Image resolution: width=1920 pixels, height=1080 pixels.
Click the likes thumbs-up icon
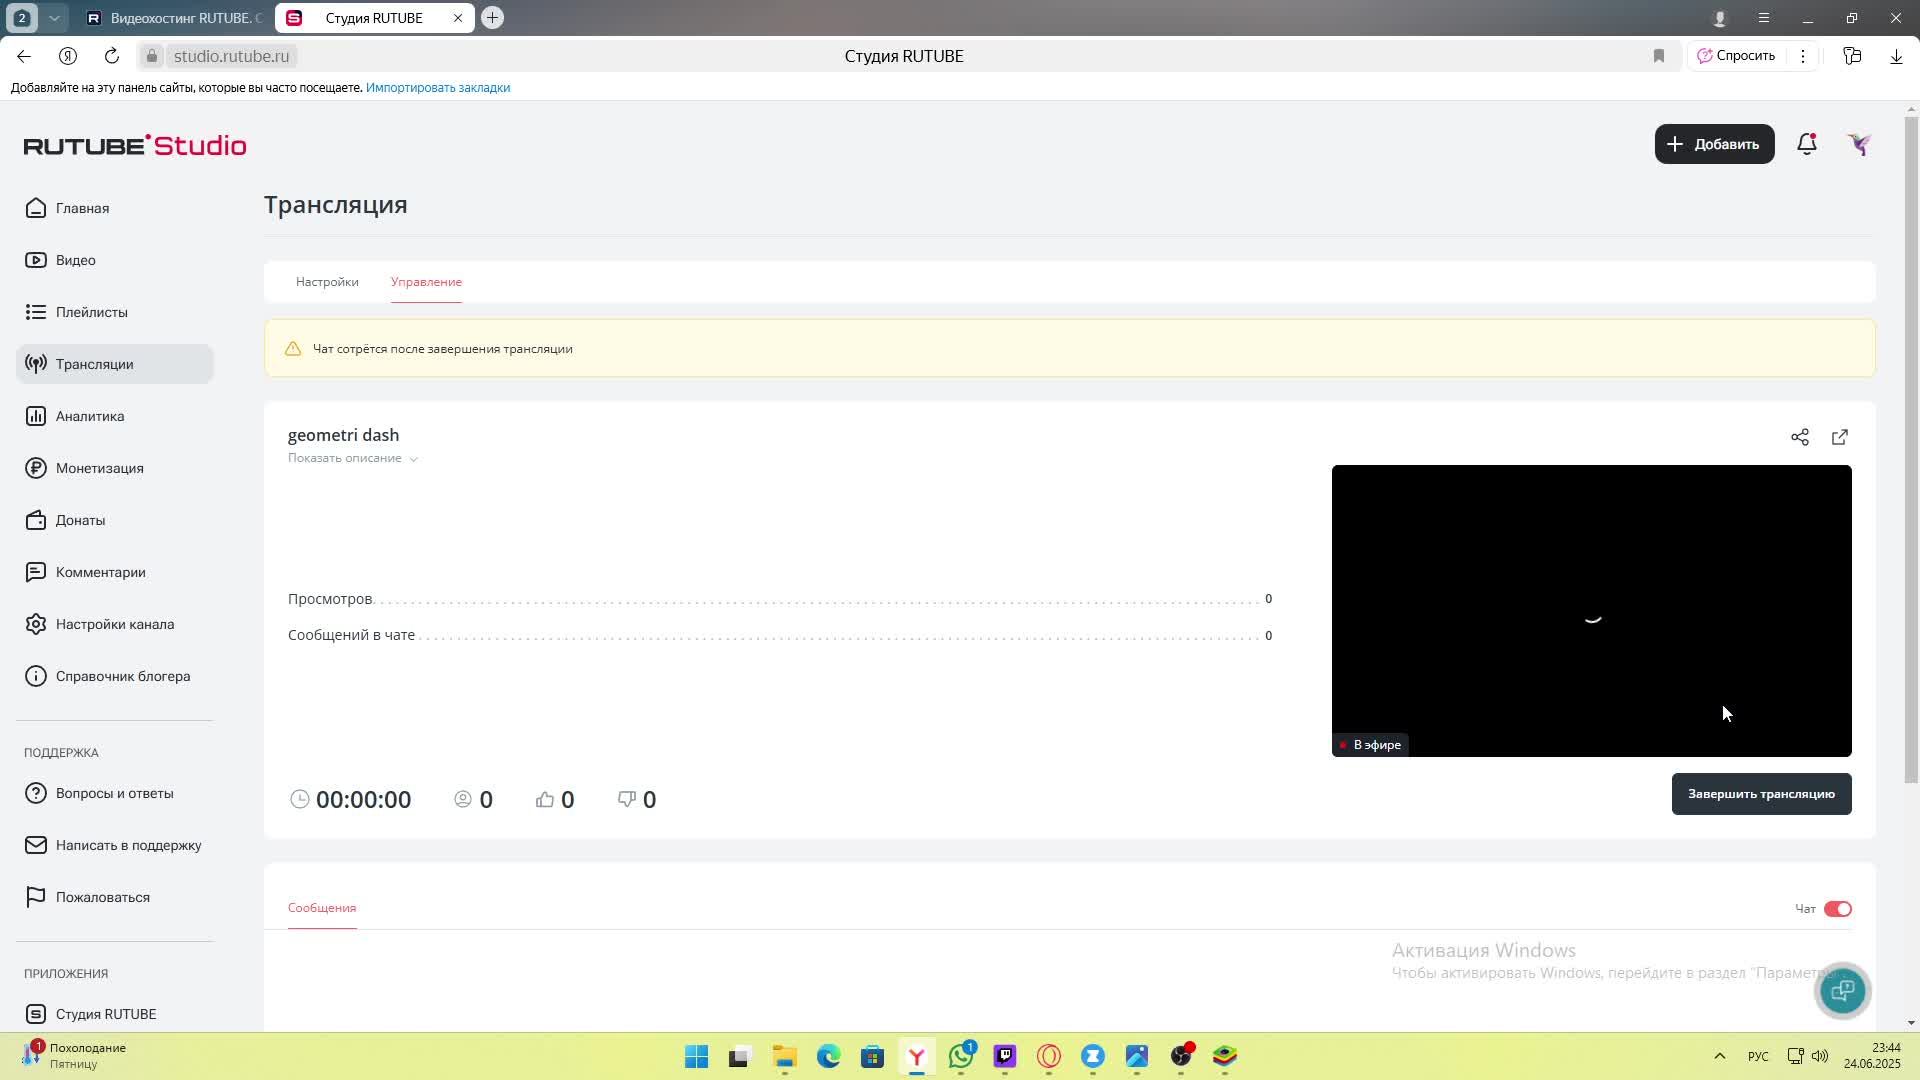tap(545, 799)
